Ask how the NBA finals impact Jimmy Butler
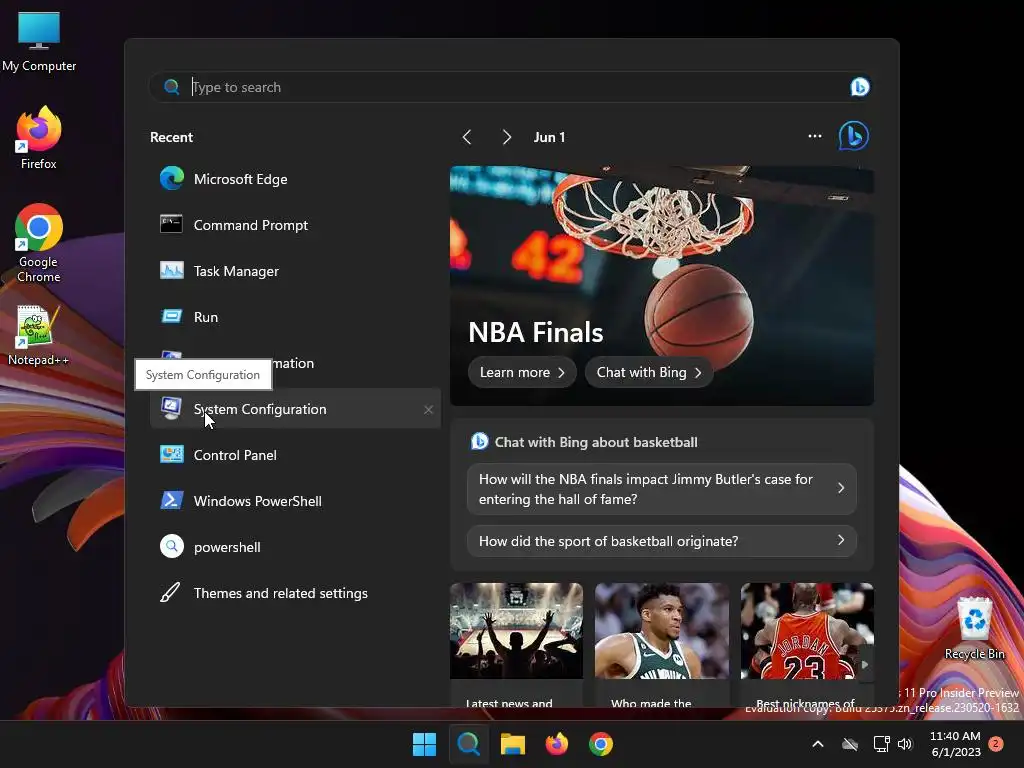Screen dimensions: 1024x768 [x=662, y=489]
